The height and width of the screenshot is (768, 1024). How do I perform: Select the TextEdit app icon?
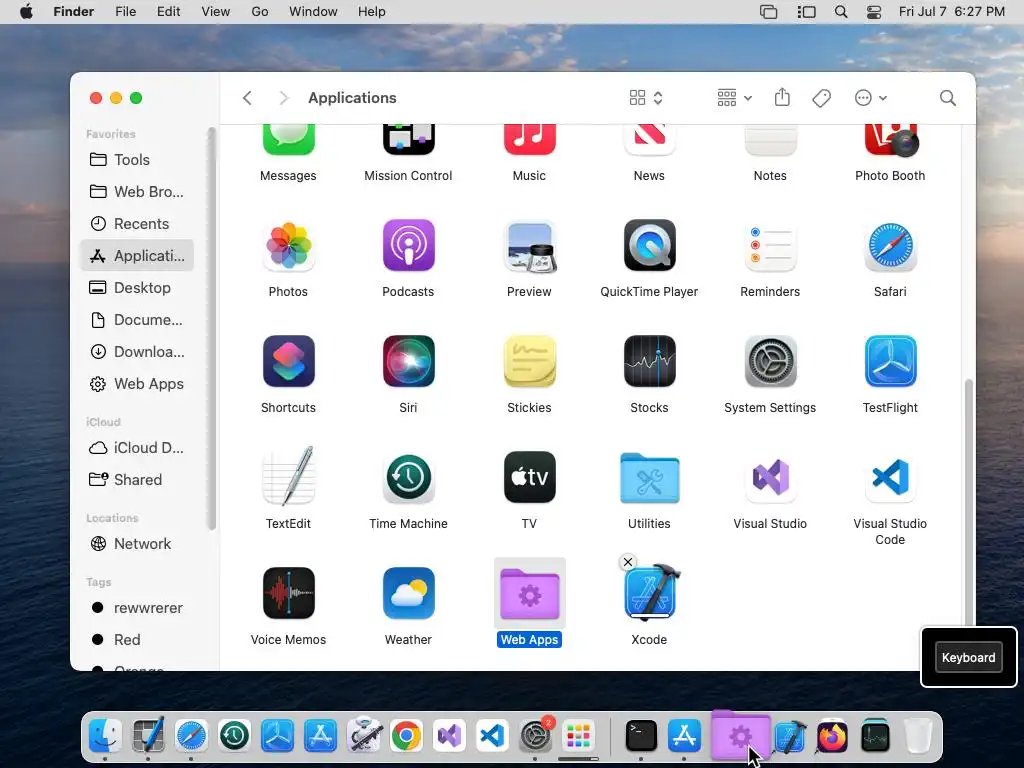tap(288, 476)
